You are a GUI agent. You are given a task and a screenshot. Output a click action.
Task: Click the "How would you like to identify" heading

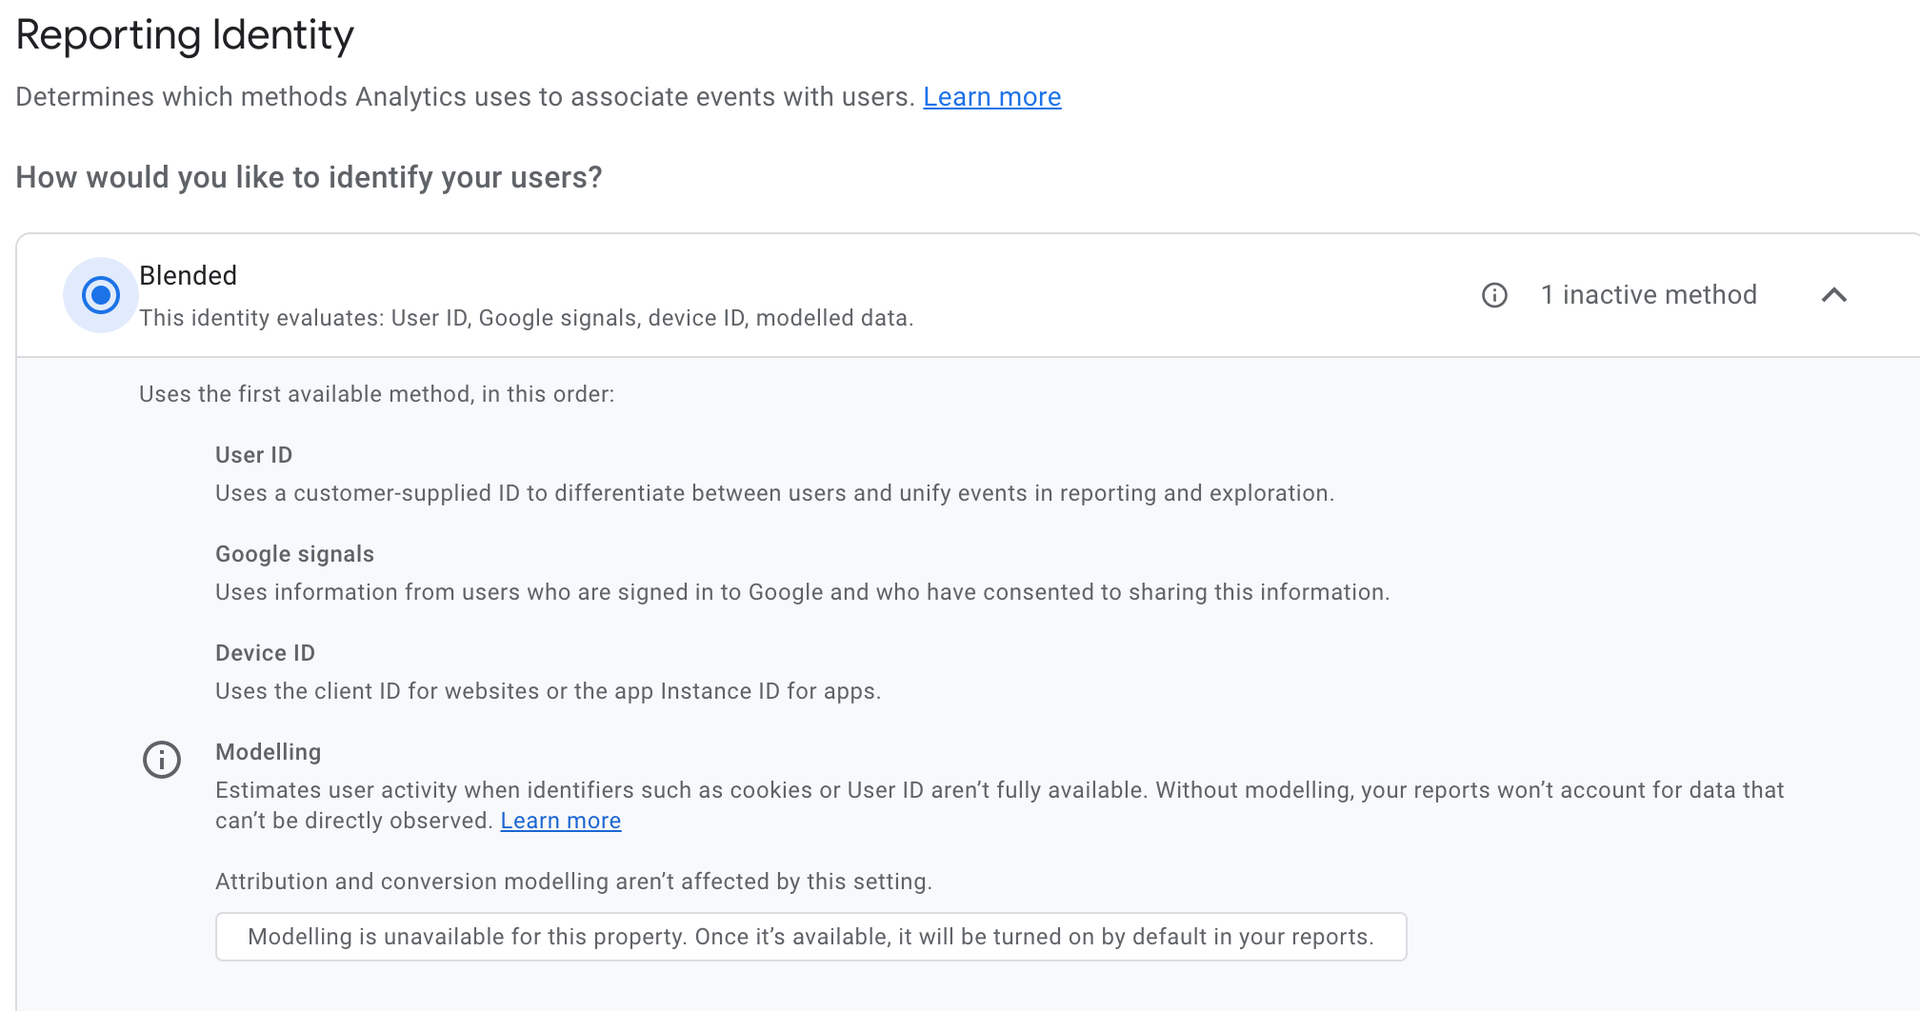pos(309,177)
